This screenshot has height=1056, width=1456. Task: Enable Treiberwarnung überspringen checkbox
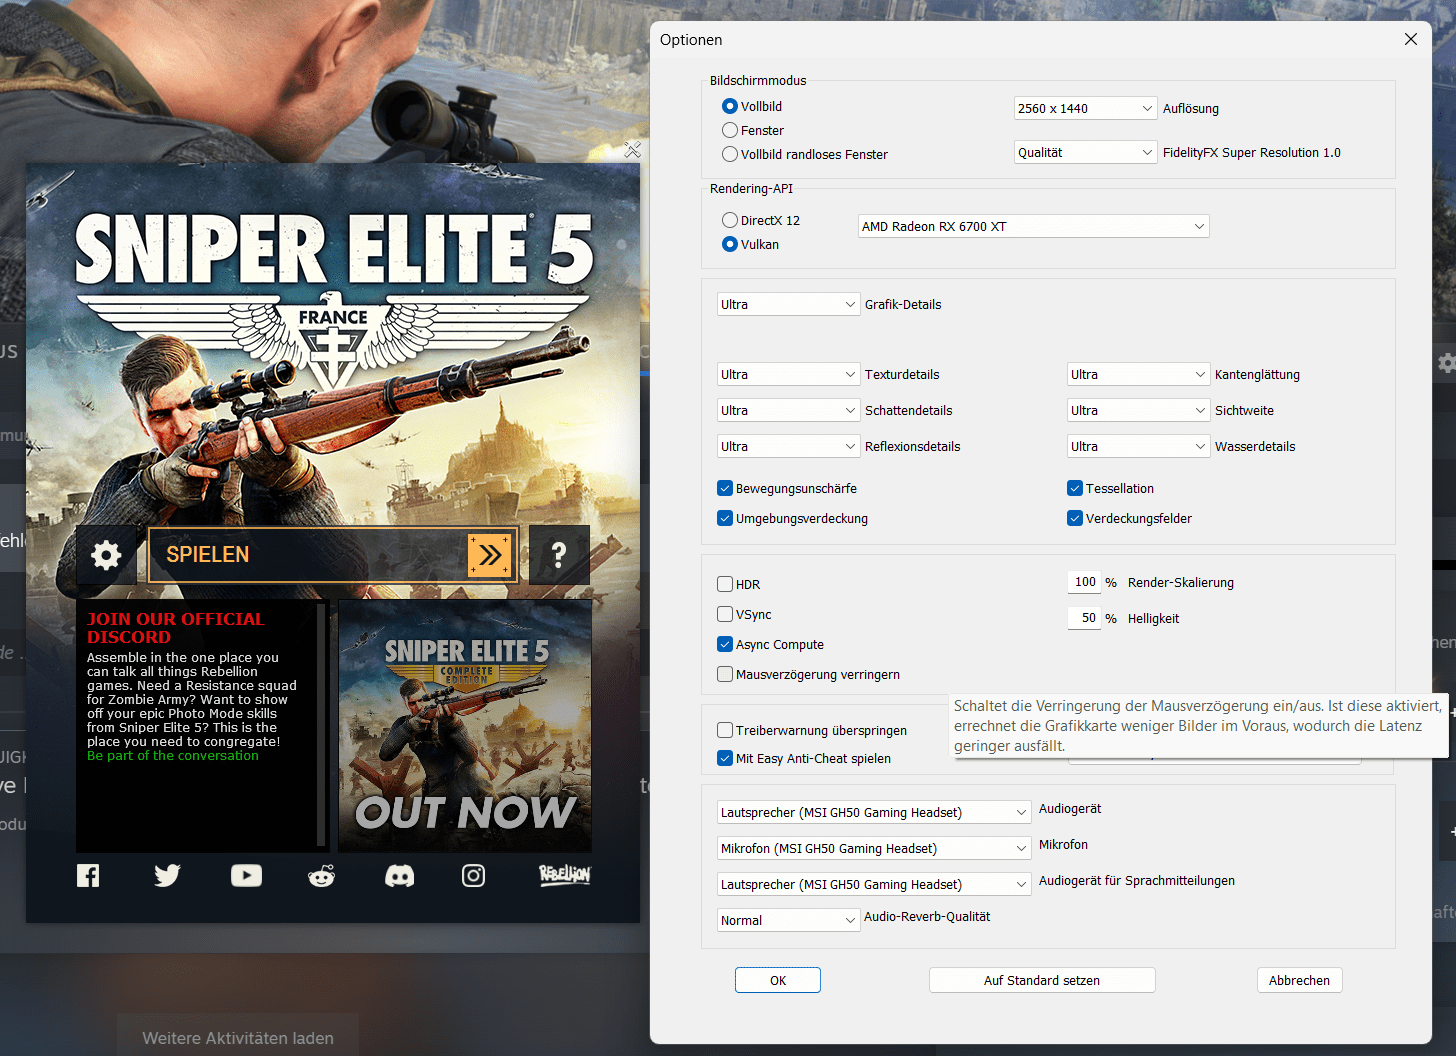click(x=725, y=730)
